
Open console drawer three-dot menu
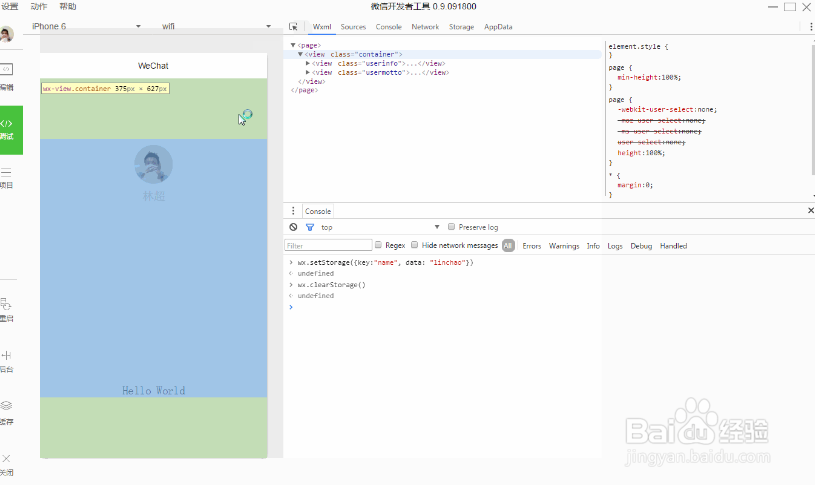pyautogui.click(x=293, y=211)
